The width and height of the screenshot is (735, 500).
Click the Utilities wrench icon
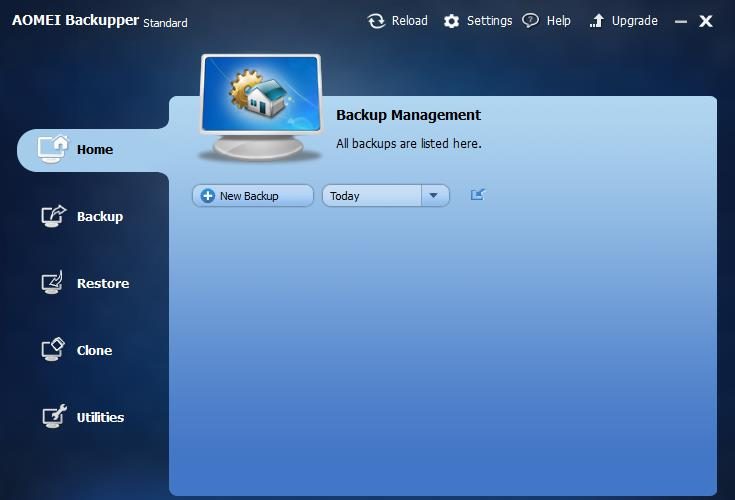click(53, 416)
